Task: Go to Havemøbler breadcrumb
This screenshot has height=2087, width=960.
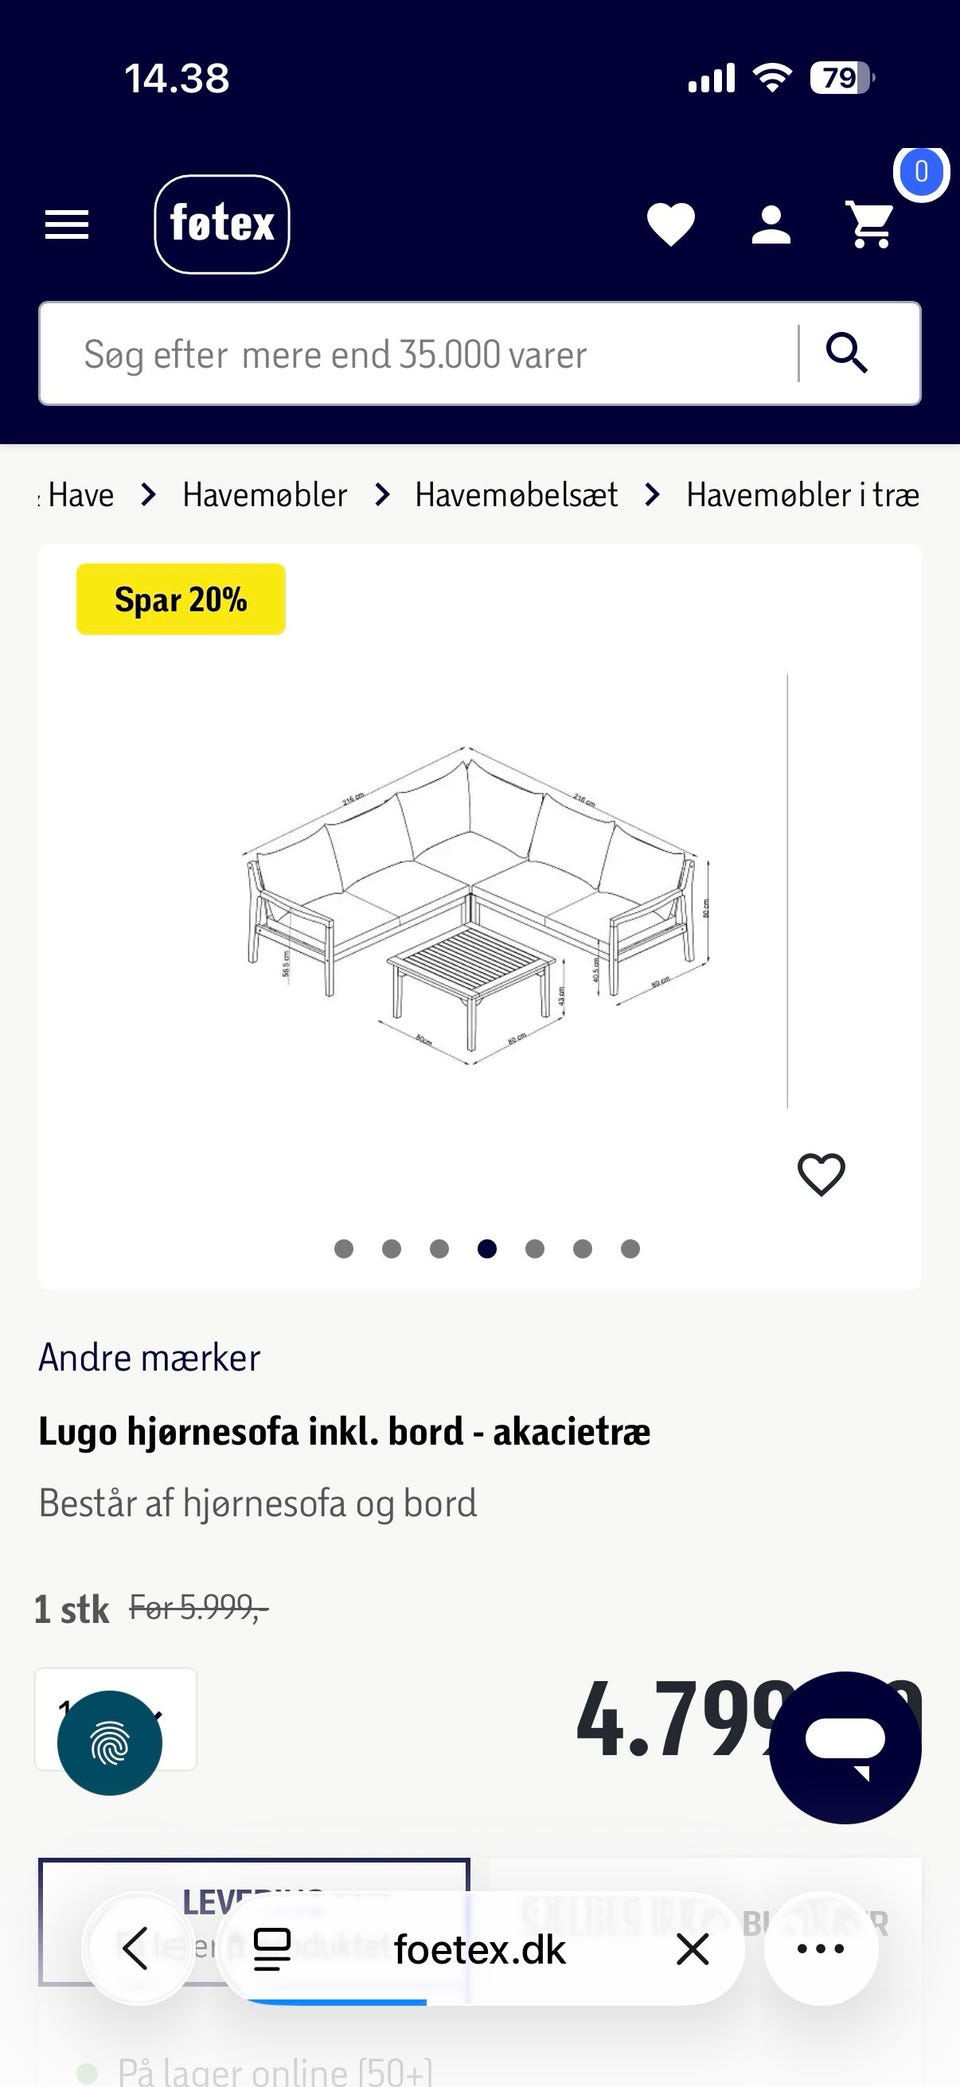Action: click(x=265, y=495)
